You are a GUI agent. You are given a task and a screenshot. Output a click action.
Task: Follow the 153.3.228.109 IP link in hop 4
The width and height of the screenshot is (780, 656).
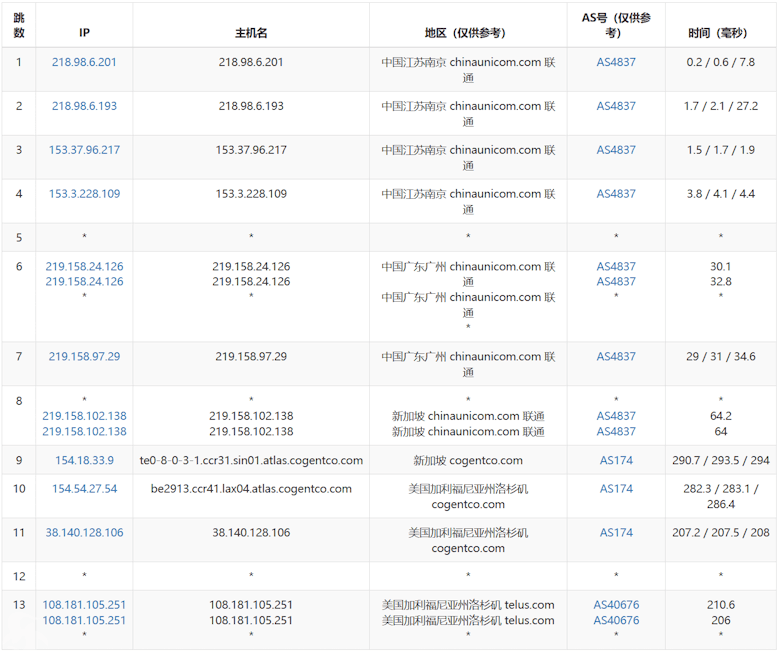point(84,194)
